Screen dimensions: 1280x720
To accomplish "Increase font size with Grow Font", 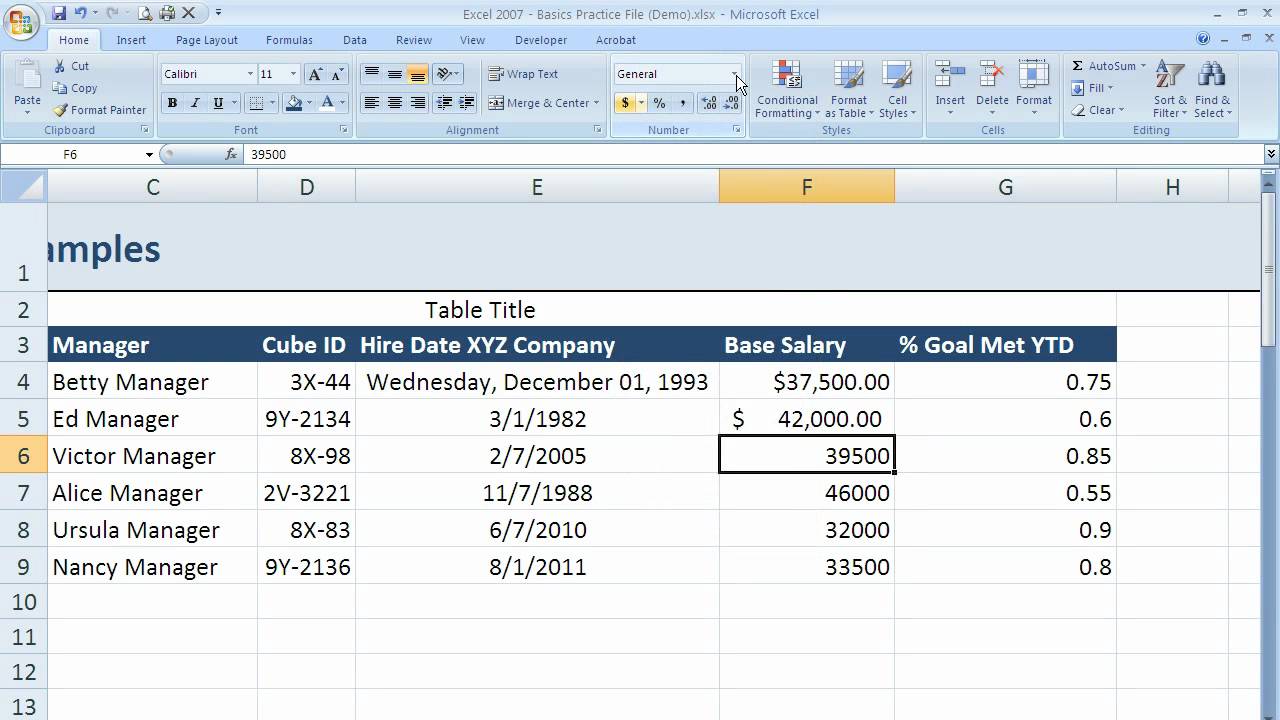I will pyautogui.click(x=316, y=74).
